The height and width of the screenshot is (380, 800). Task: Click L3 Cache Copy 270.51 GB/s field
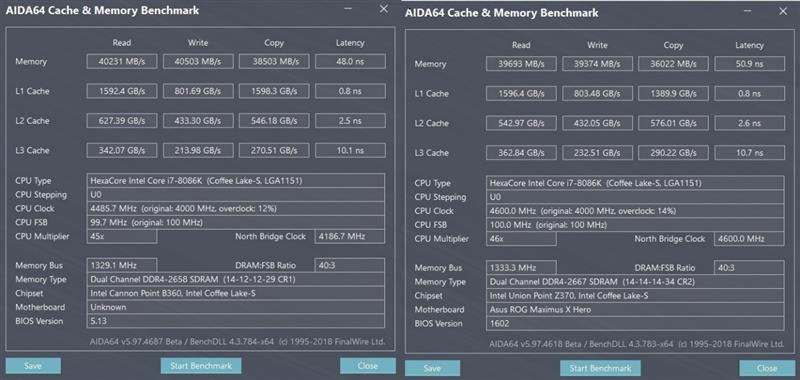click(274, 150)
